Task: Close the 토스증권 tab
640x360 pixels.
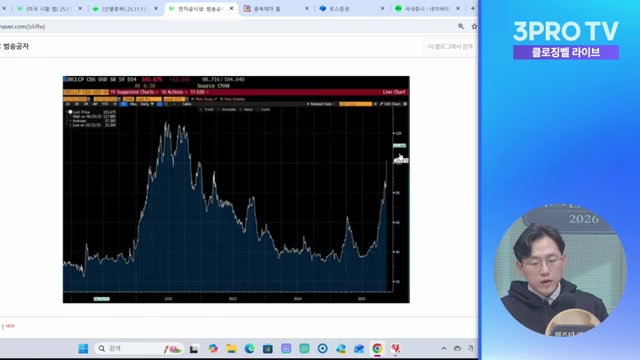Action: pyautogui.click(x=382, y=9)
